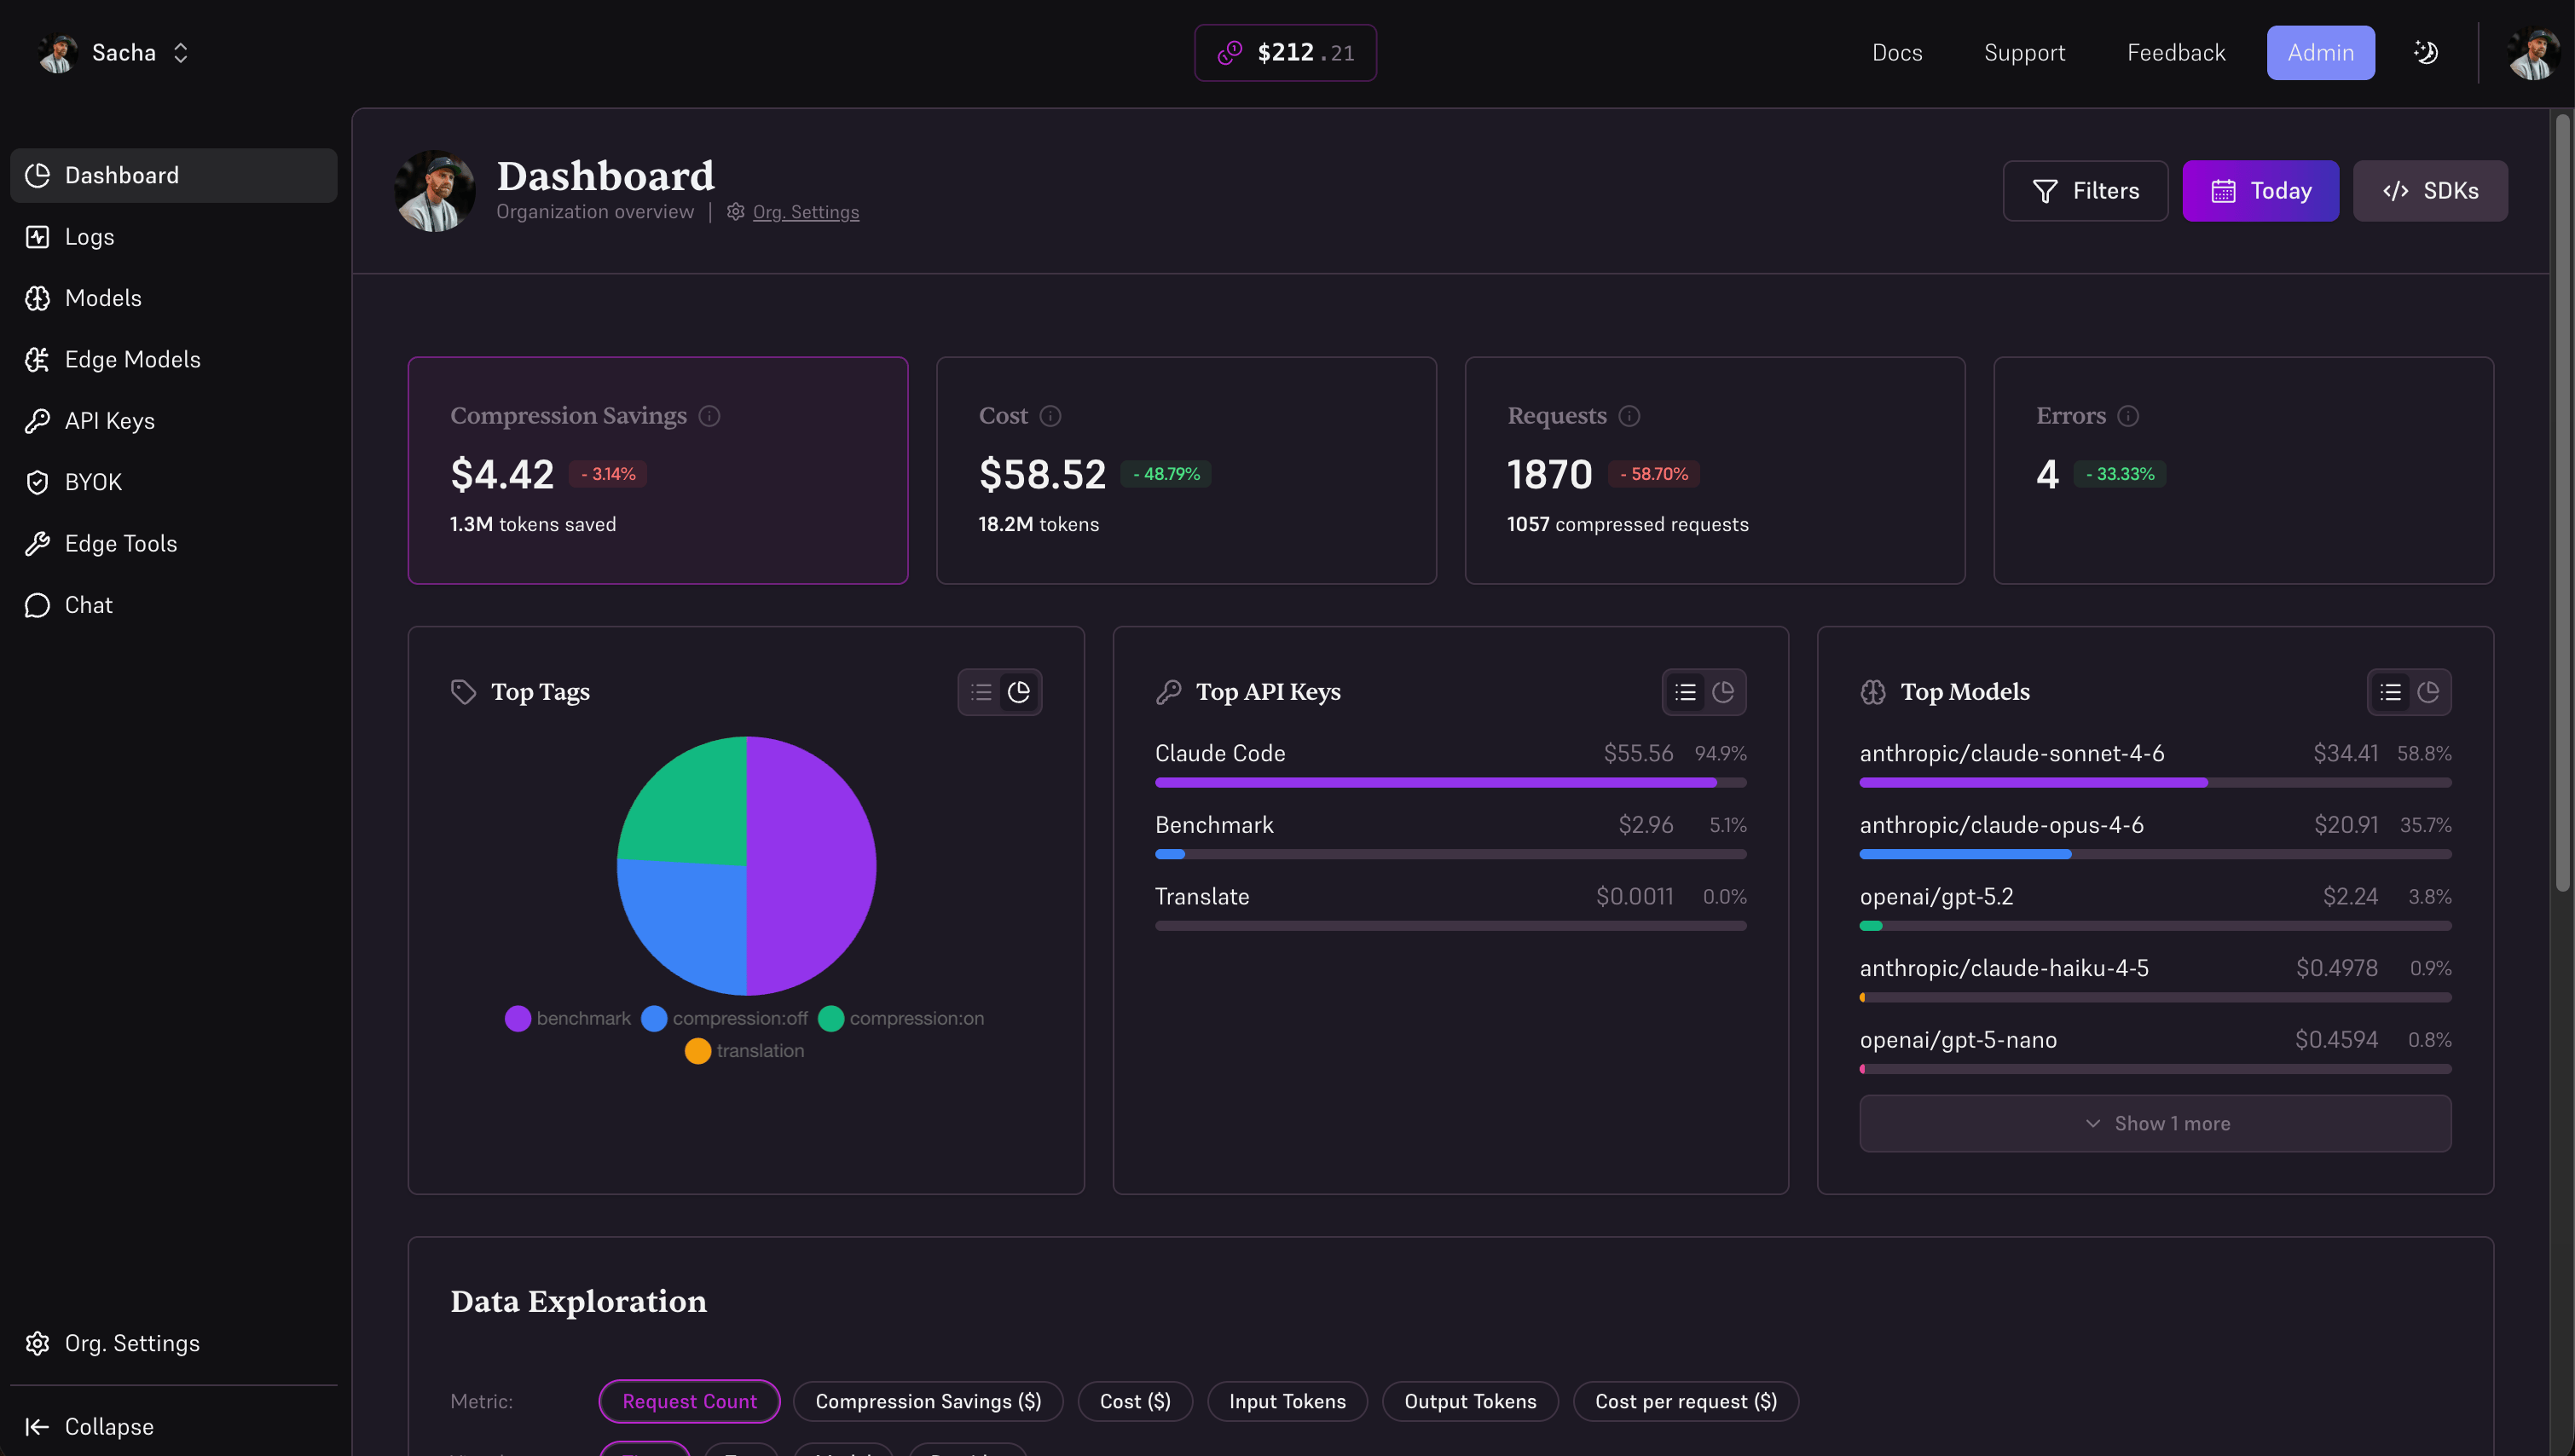Open the API Keys page
The width and height of the screenshot is (2575, 1456).
point(173,421)
